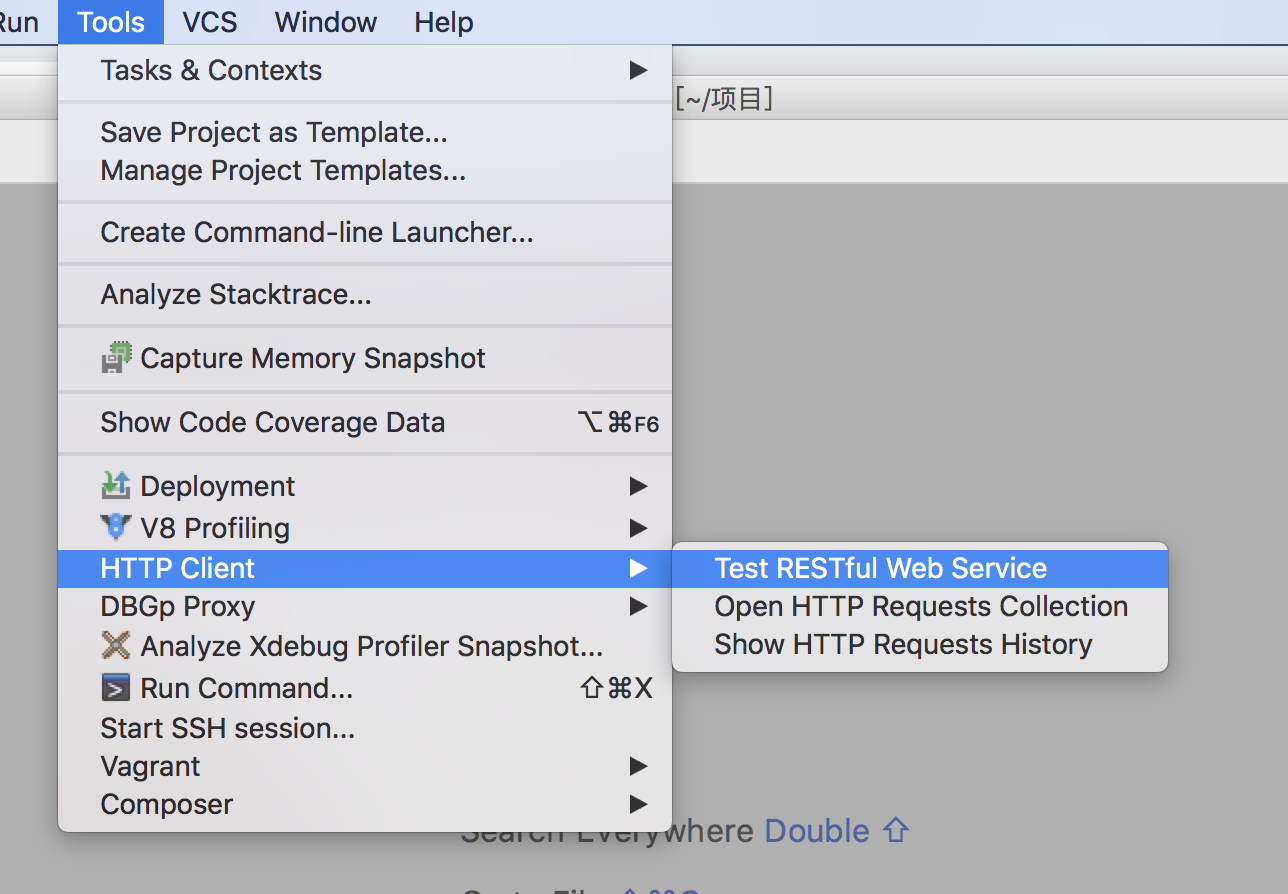
Task: Select Analyze Stacktrace...
Action: coord(365,294)
